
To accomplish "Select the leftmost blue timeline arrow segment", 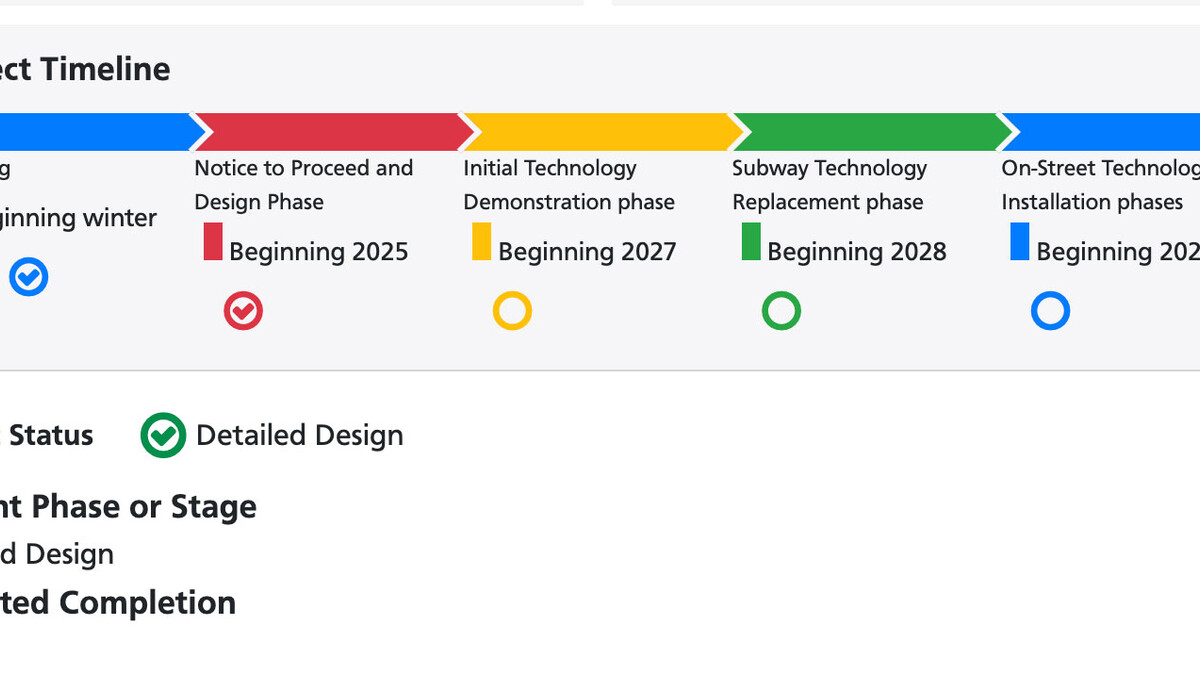I will 98,132.
